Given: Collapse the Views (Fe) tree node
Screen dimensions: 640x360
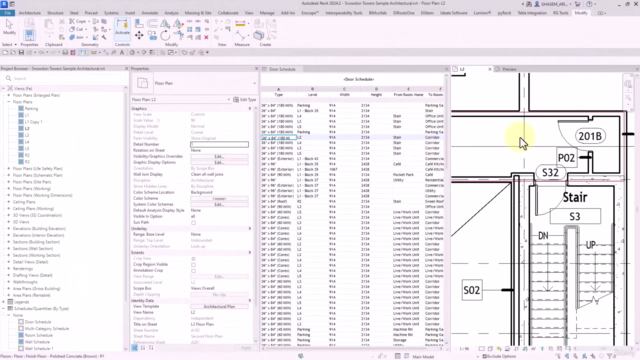Looking at the screenshot, I should [4, 89].
